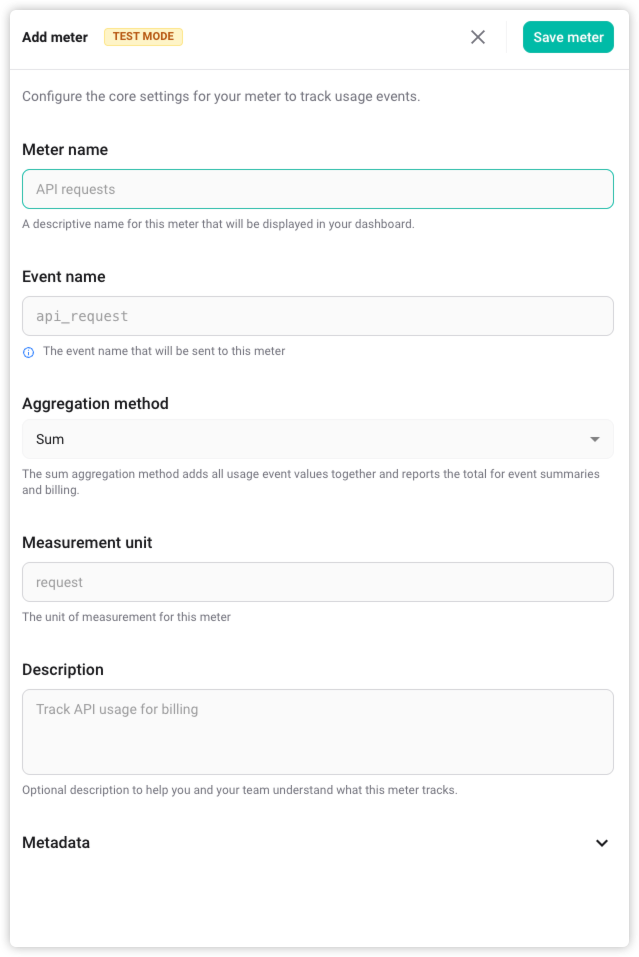639x957 pixels.
Task: Click the Meter name label
Action: pyautogui.click(x=65, y=150)
